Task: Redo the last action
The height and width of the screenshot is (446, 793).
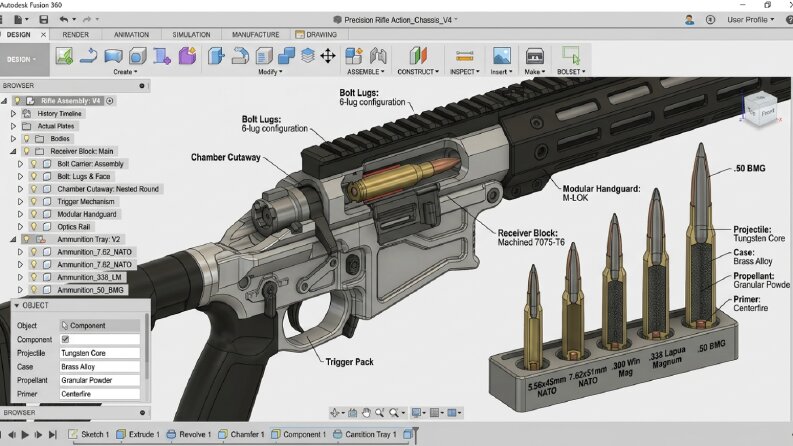Action: tap(87, 19)
